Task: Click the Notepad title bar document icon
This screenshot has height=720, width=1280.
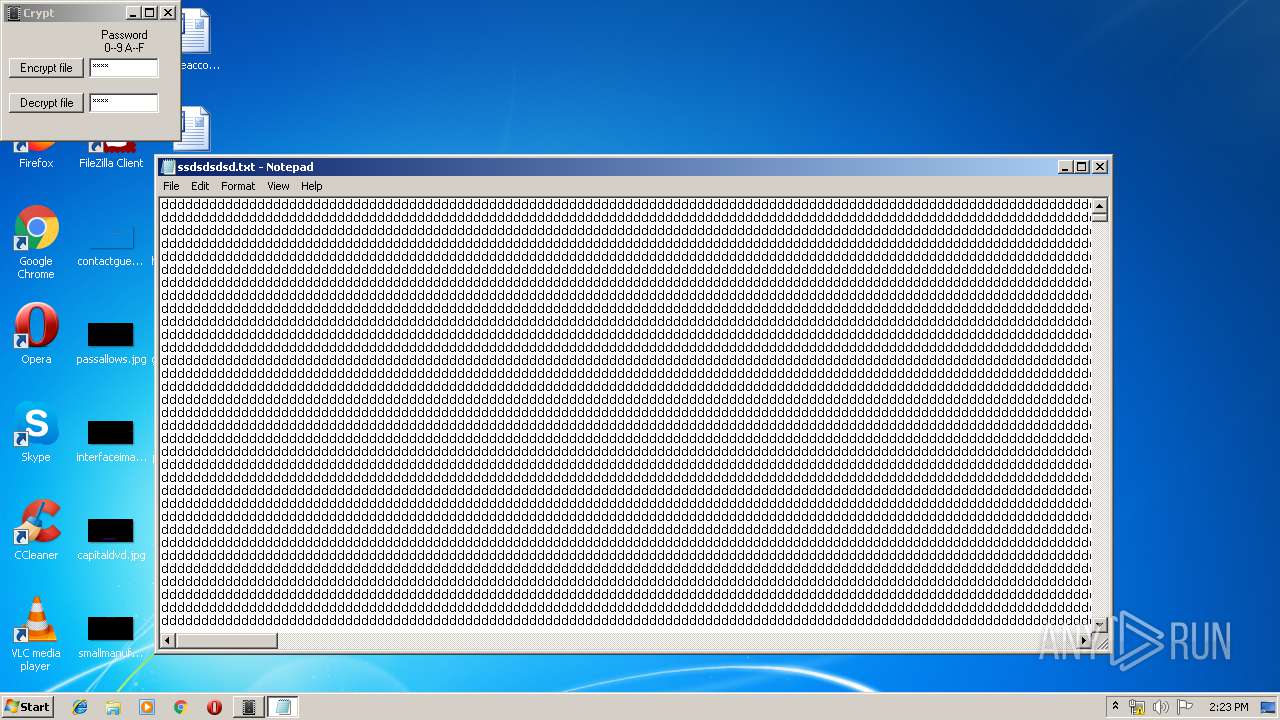Action: (169, 167)
